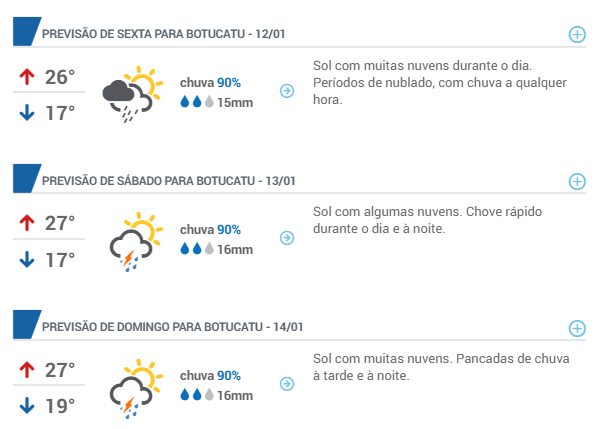Click the raindrop intensity icons showing 15mm
Viewport: 600px width, 429px height.
197,102
